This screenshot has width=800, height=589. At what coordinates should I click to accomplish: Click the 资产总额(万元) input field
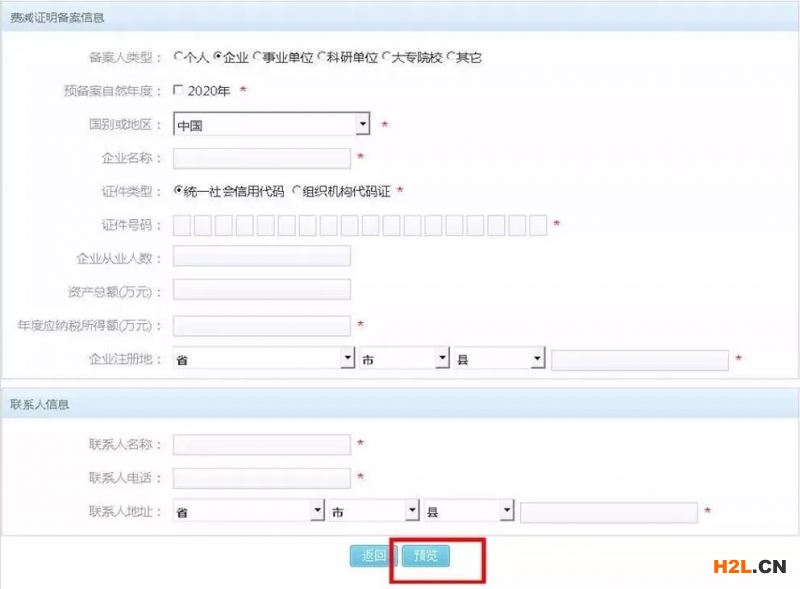click(262, 290)
